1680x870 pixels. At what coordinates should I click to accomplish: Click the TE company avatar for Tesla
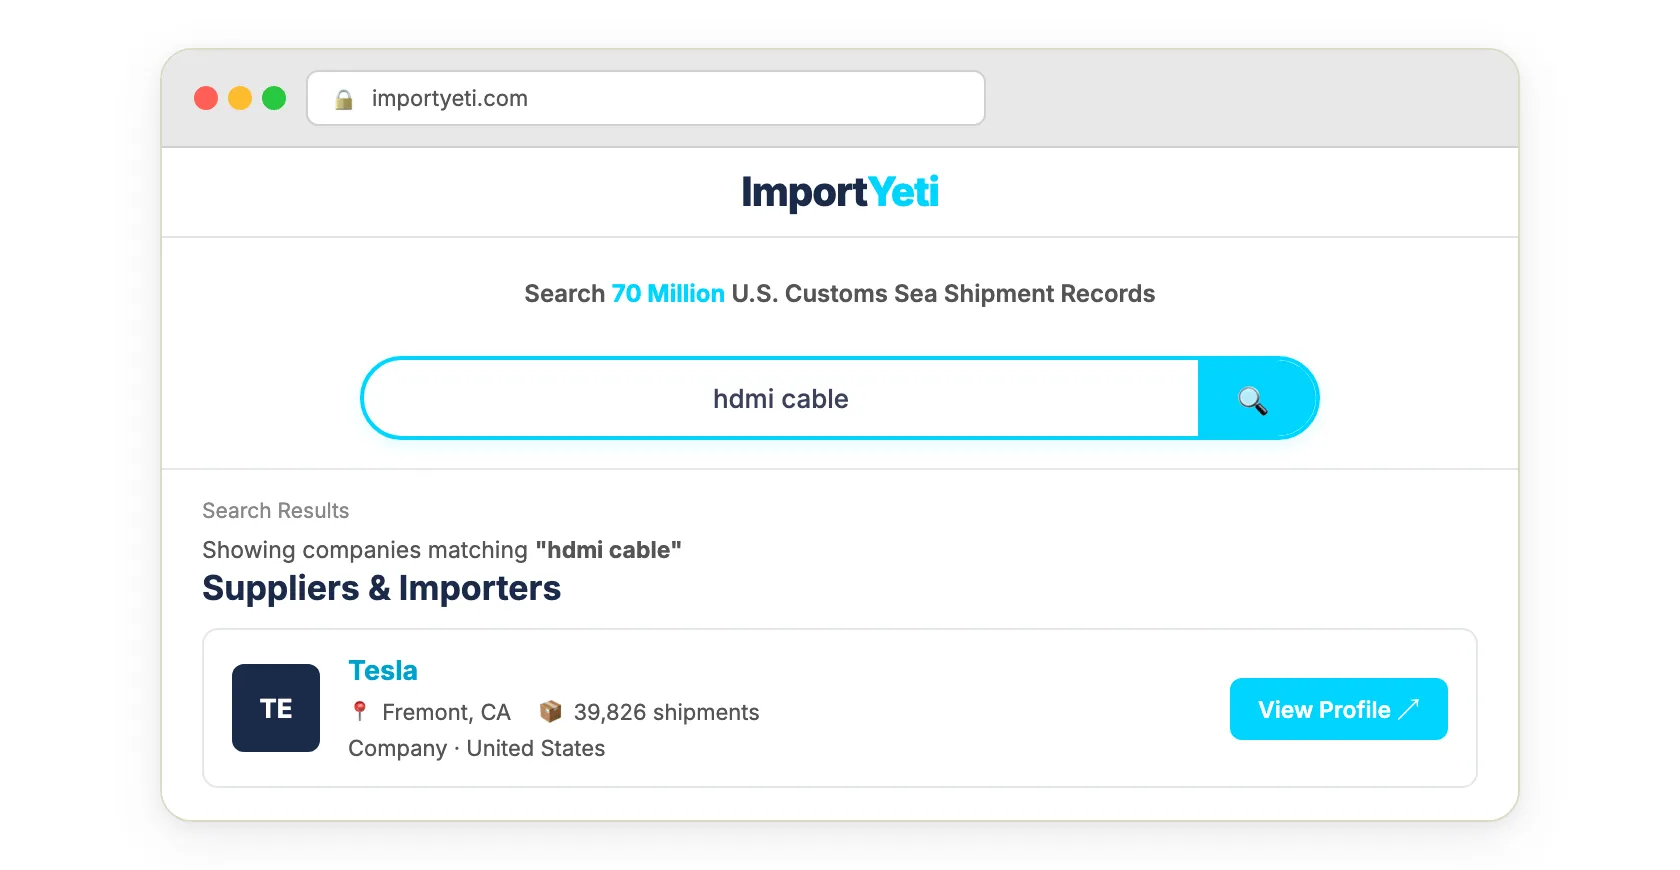click(275, 708)
